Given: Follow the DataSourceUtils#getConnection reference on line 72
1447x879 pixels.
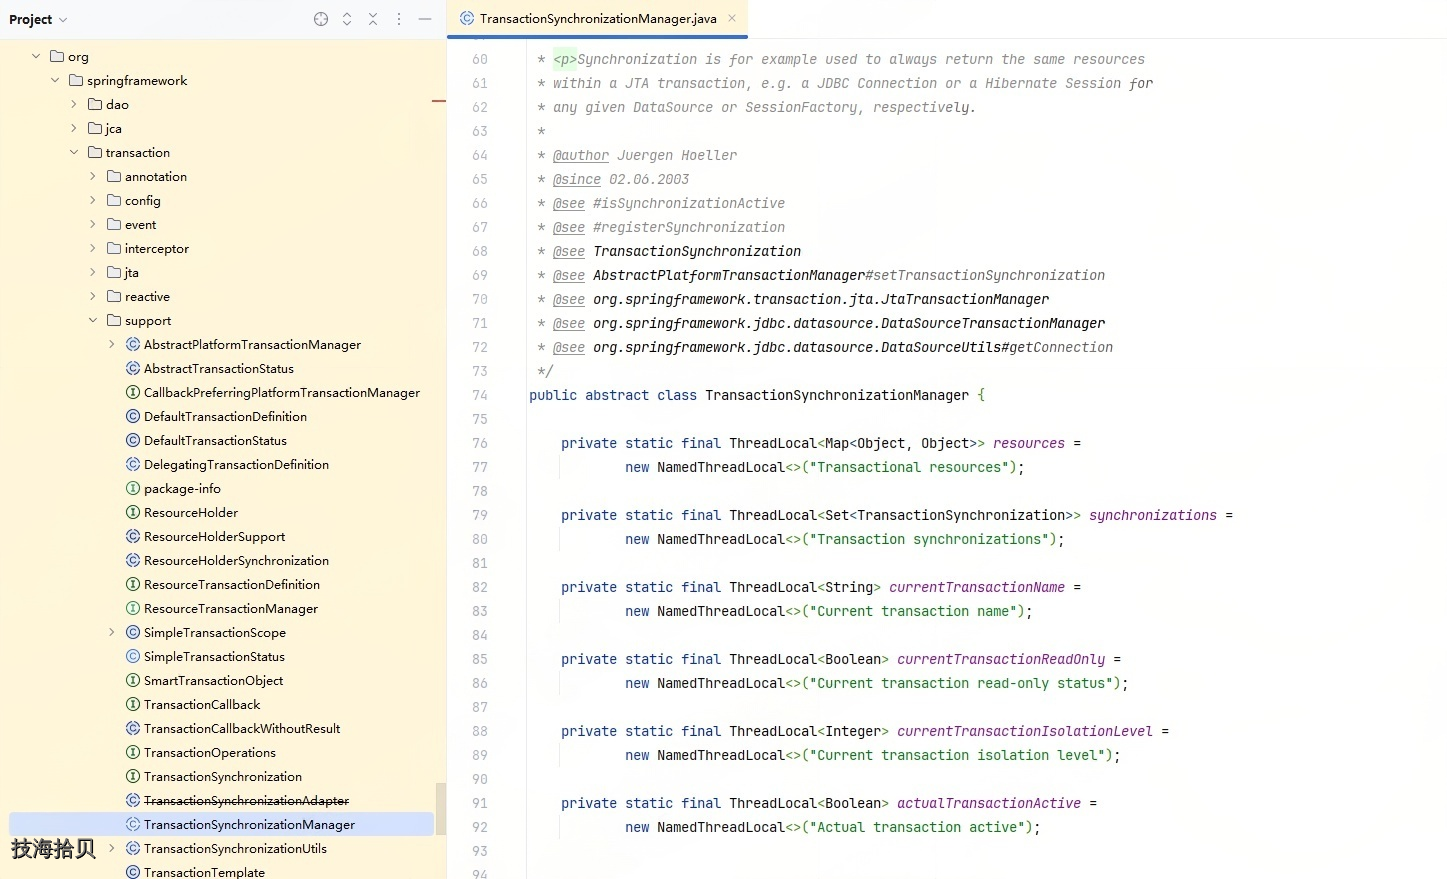Looking at the screenshot, I should click(x=853, y=348).
